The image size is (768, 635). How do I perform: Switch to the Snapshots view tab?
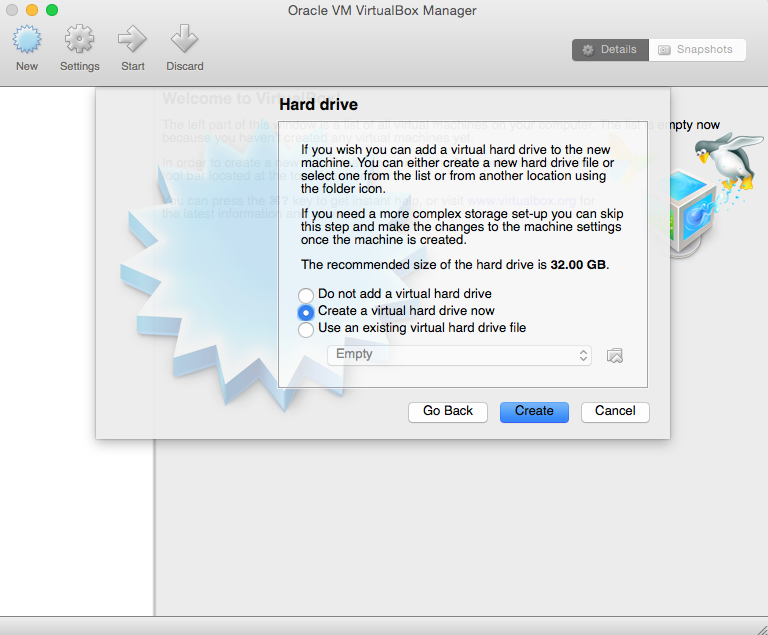pos(697,49)
